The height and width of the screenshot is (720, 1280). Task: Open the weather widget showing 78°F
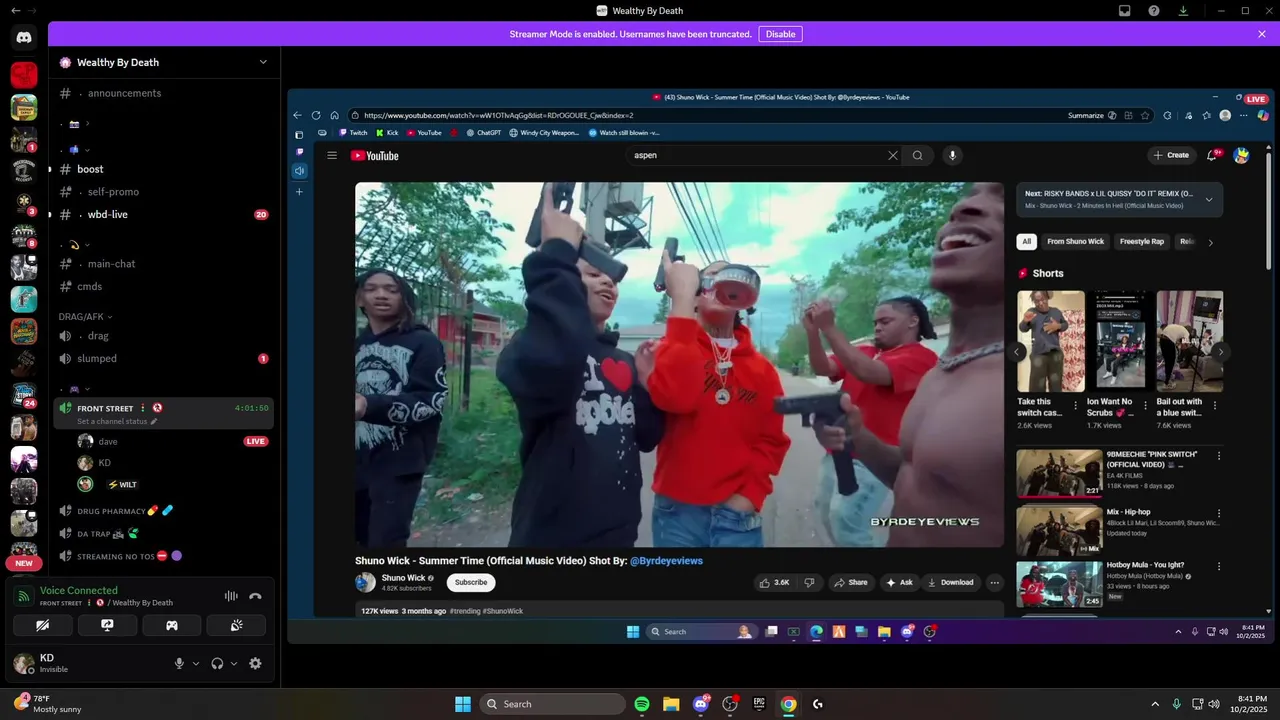pos(48,704)
